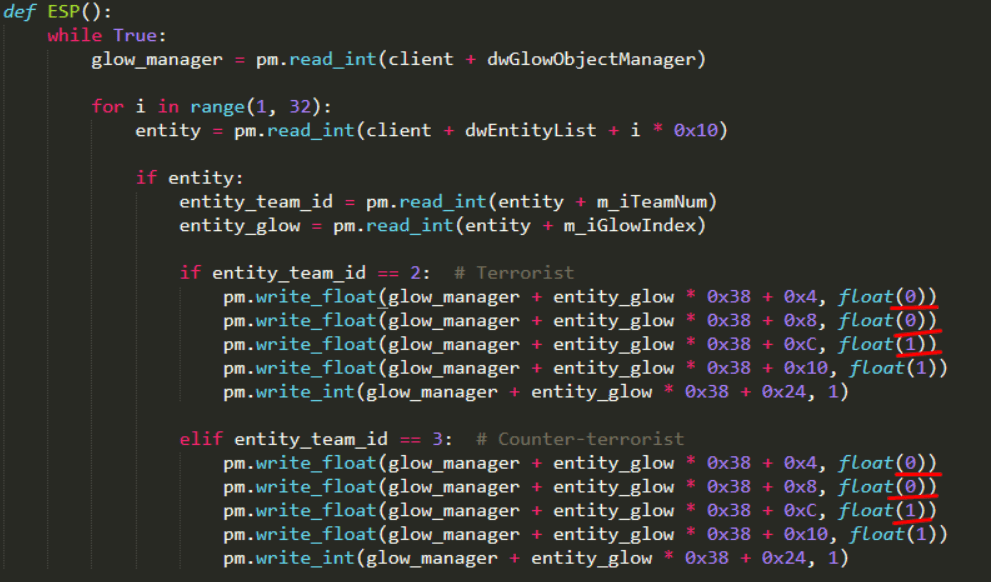Click dwEntityList in entity assignment
This screenshot has width=991, height=582.
tap(530, 130)
